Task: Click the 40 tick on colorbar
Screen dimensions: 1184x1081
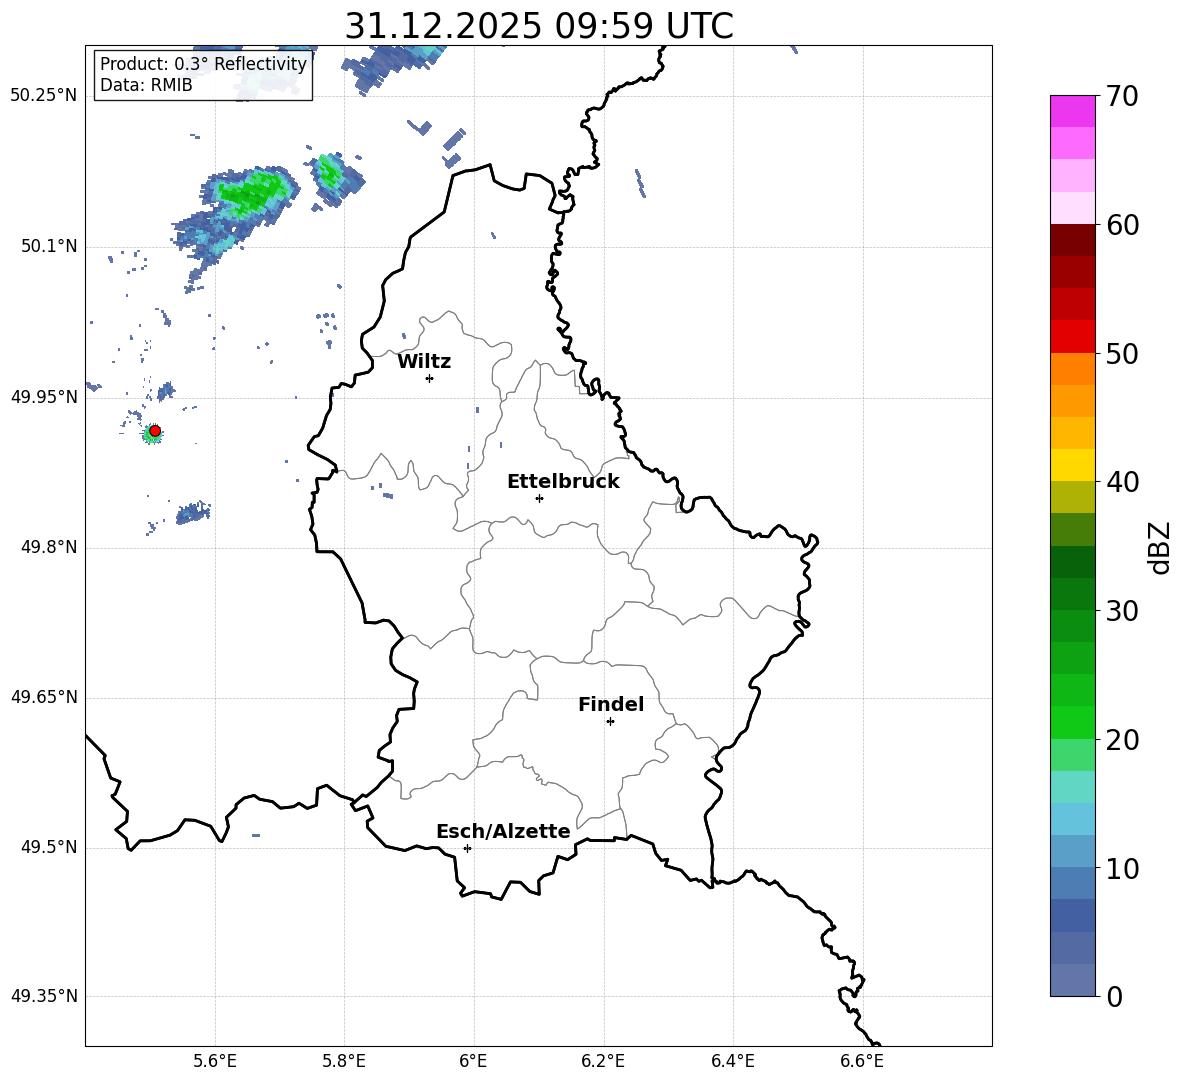Action: (1122, 482)
